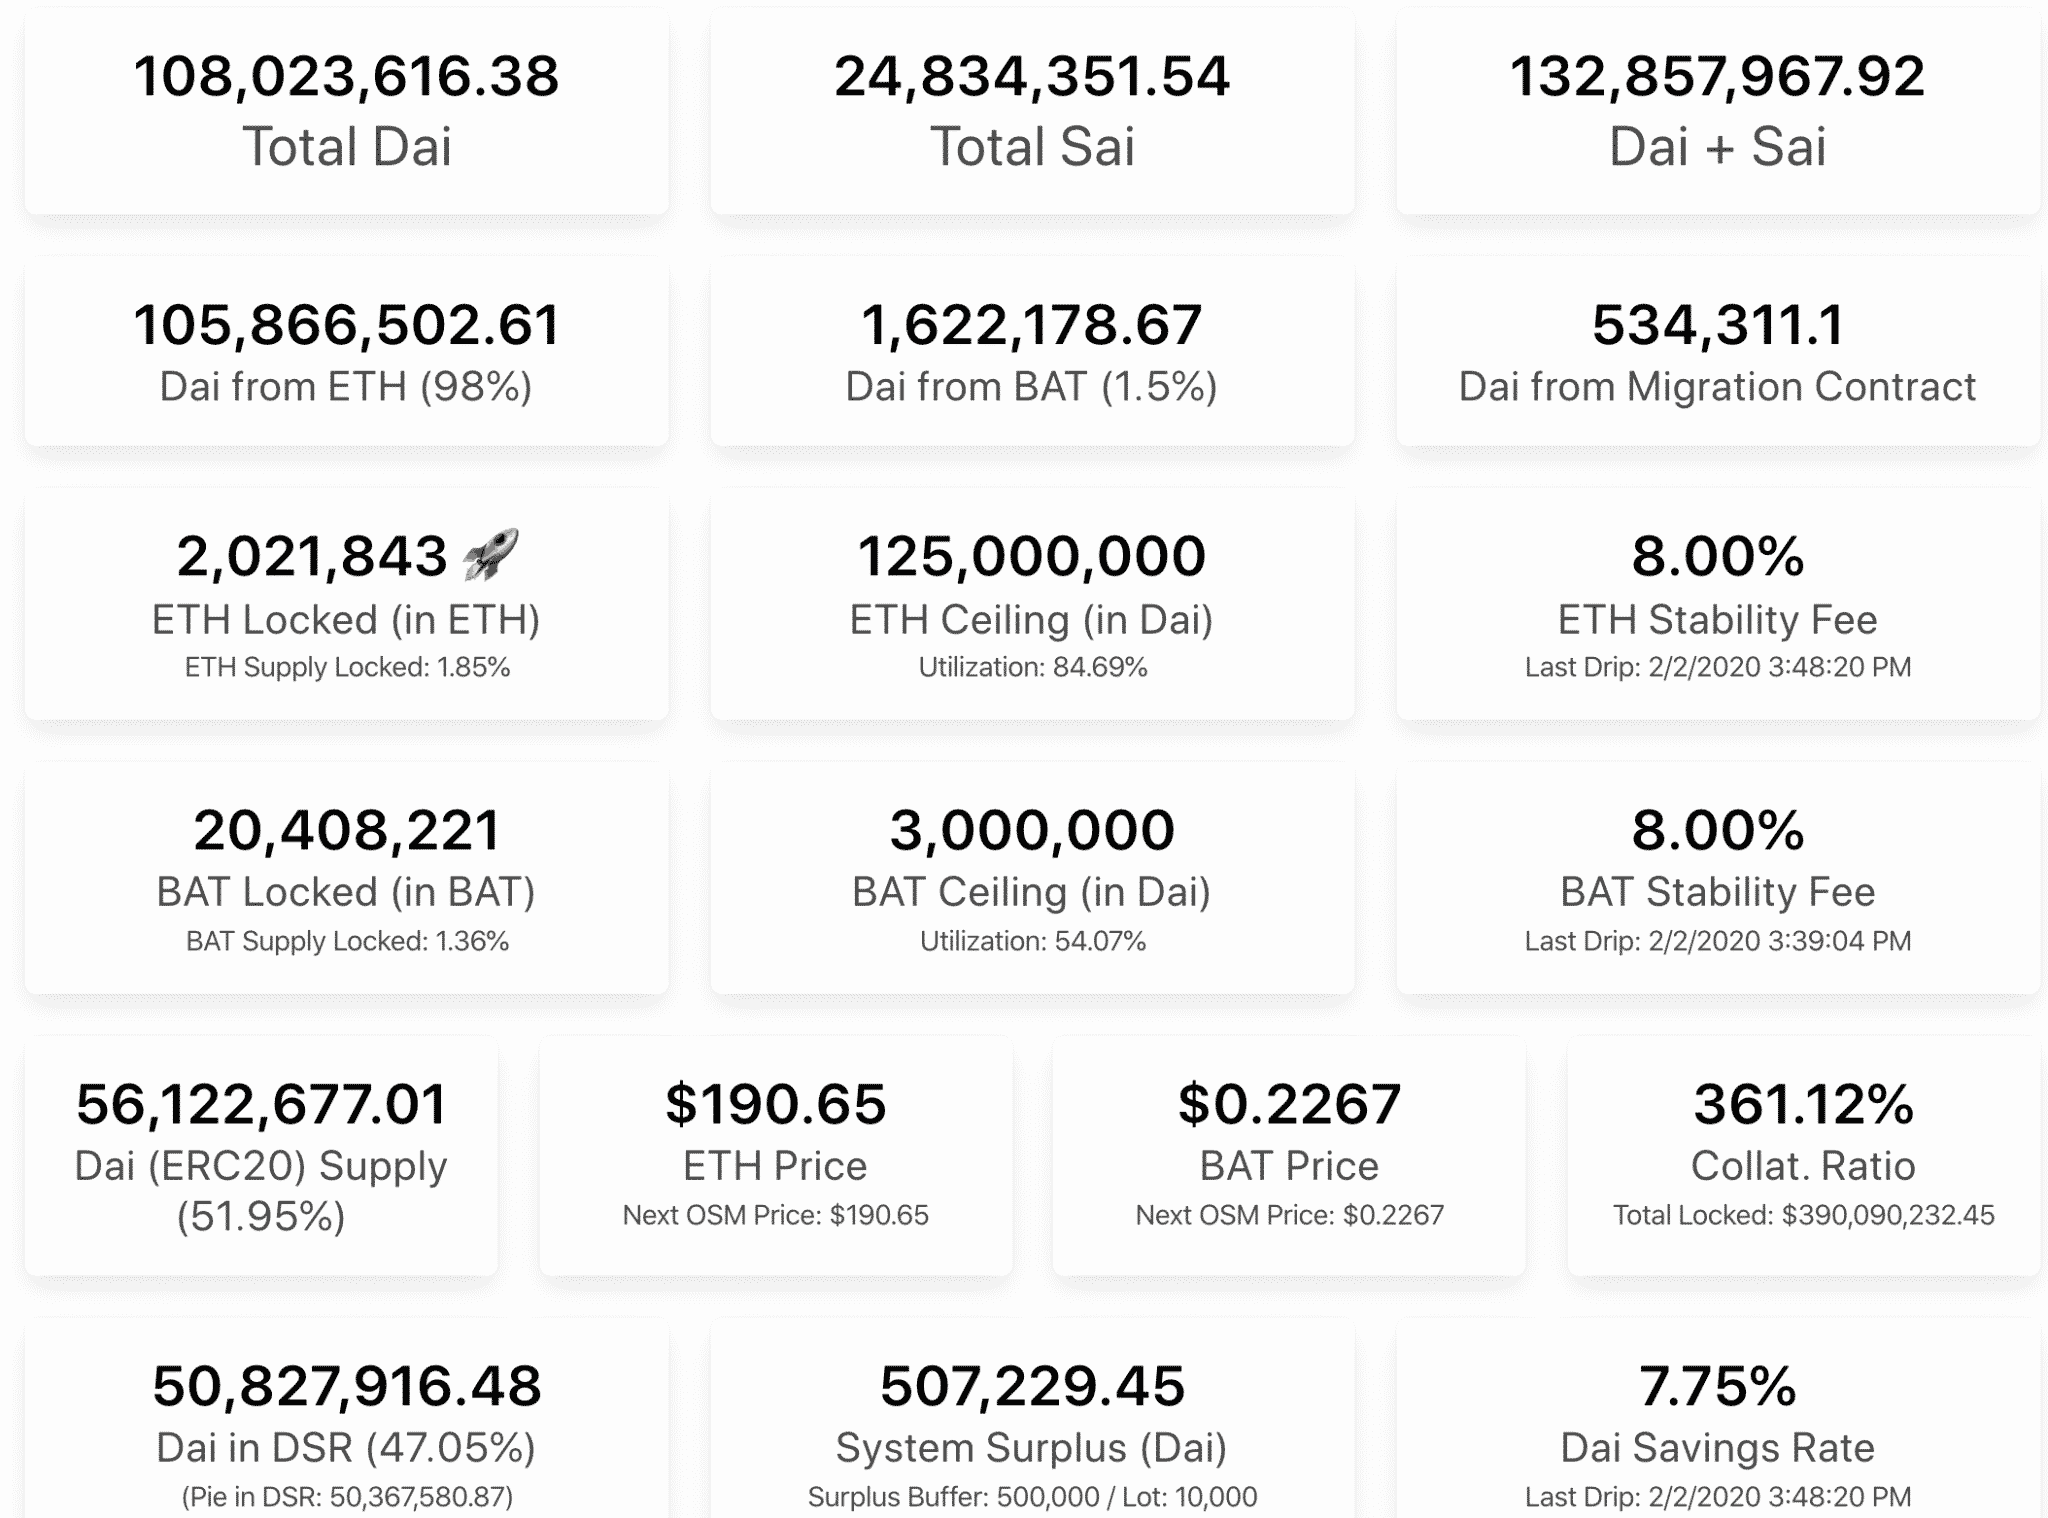Open the BAT Ceiling (in Dai) card
The image size is (2048, 1518).
click(x=1032, y=878)
